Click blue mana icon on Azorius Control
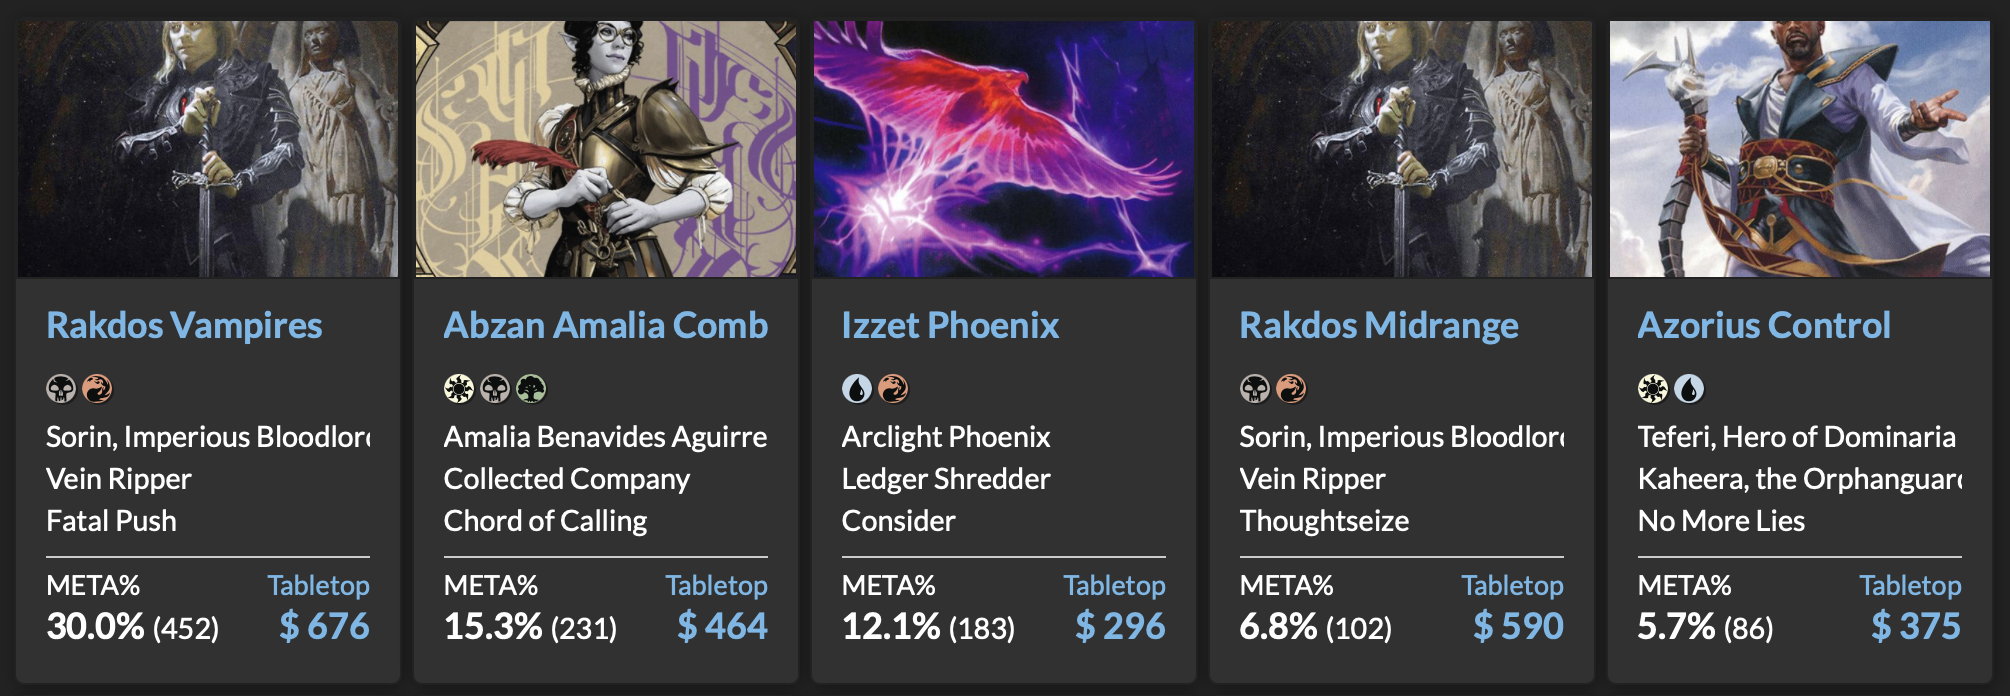This screenshot has height=696, width=2010. [1689, 388]
